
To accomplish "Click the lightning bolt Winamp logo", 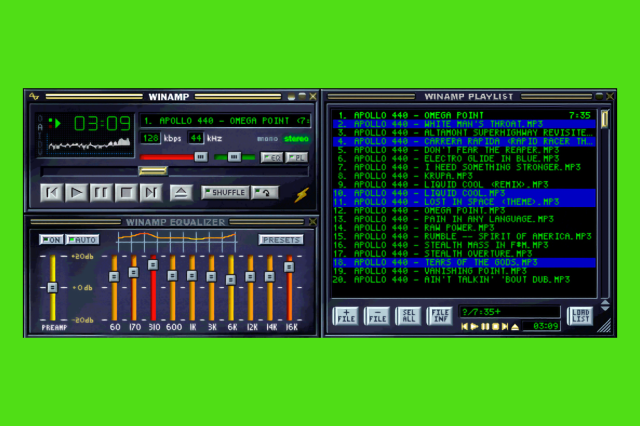I will coord(301,193).
